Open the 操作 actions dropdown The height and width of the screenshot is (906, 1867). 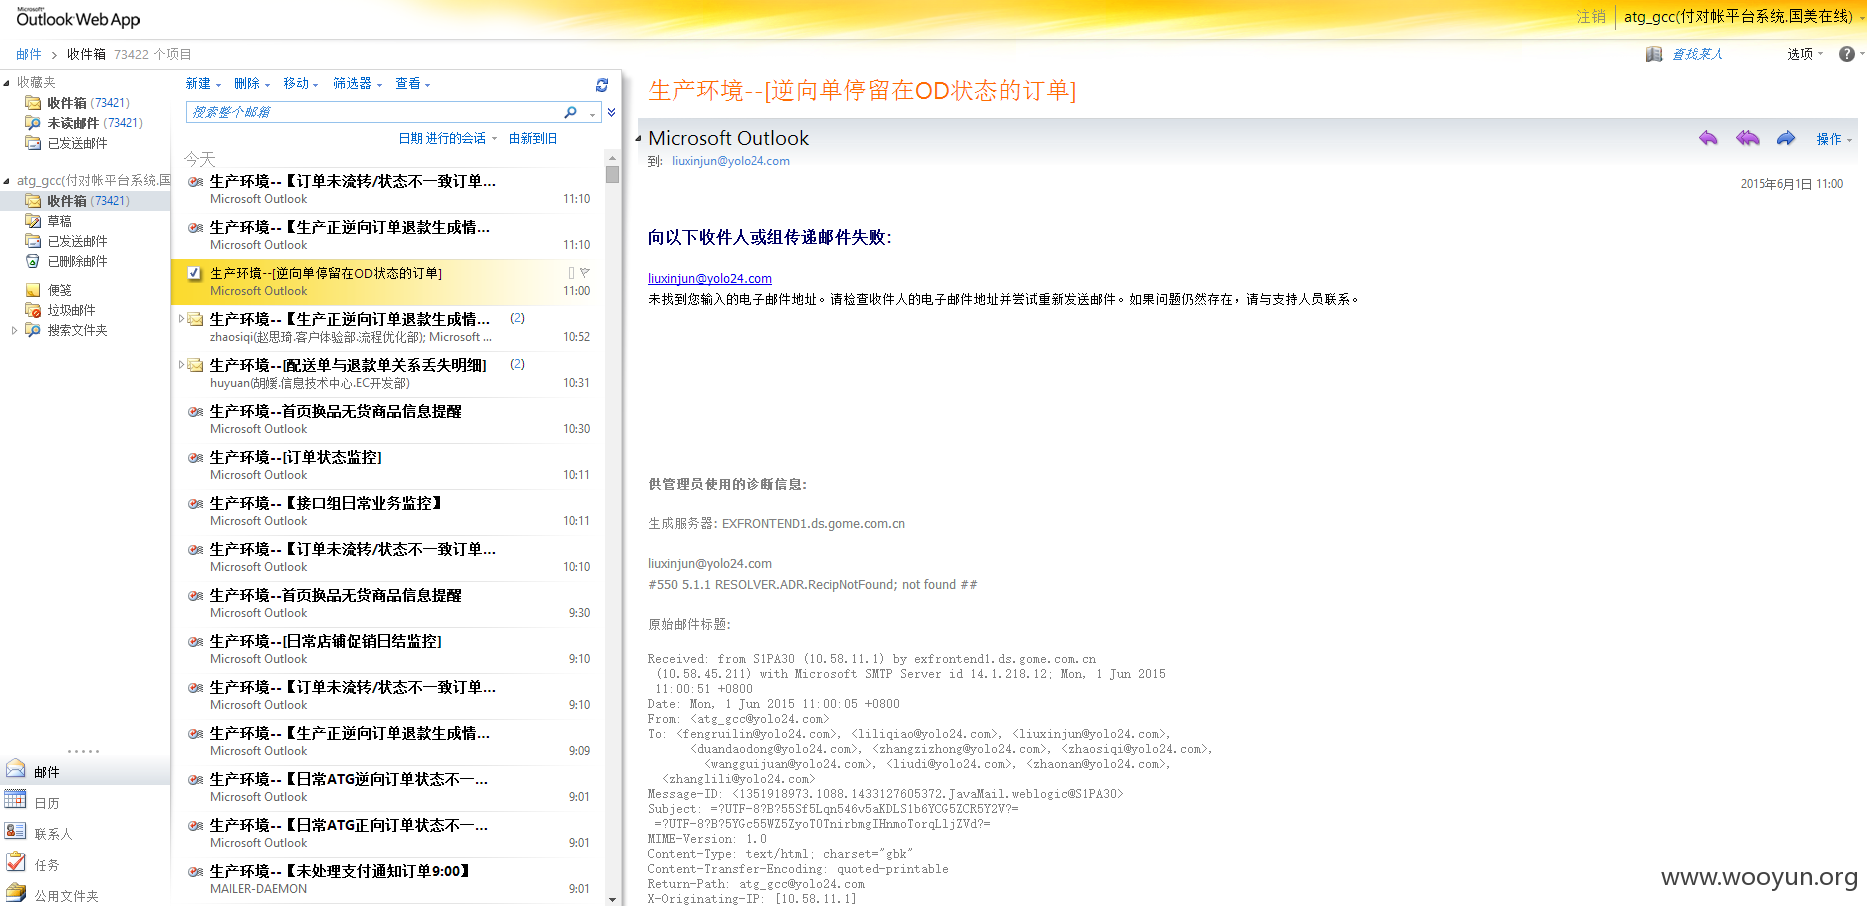(x=1834, y=139)
